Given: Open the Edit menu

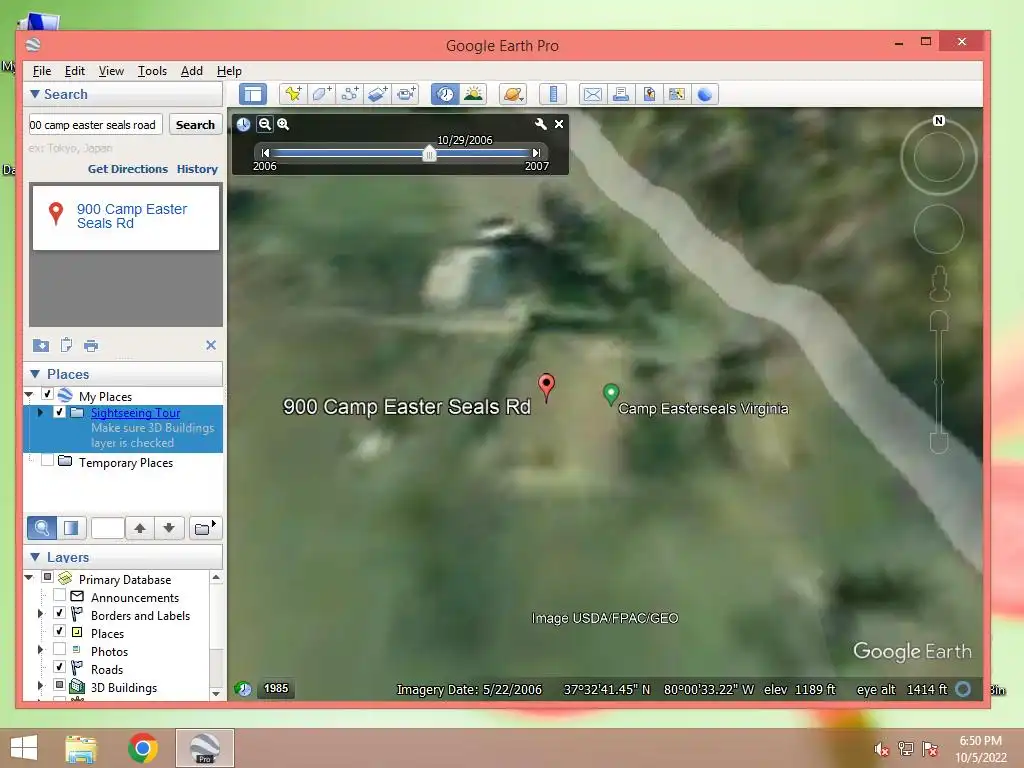Looking at the screenshot, I should tap(74, 71).
